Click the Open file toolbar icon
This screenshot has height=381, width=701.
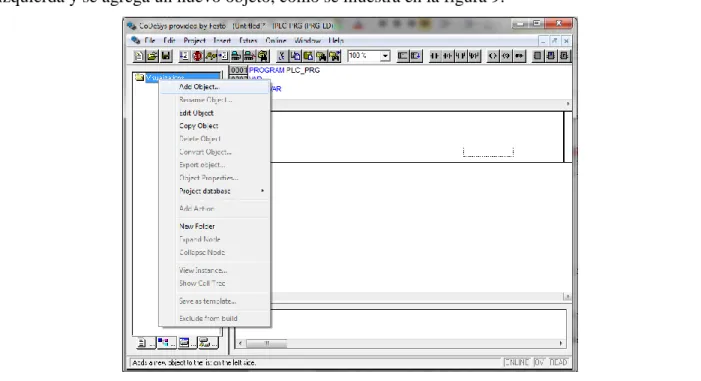[x=152, y=56]
